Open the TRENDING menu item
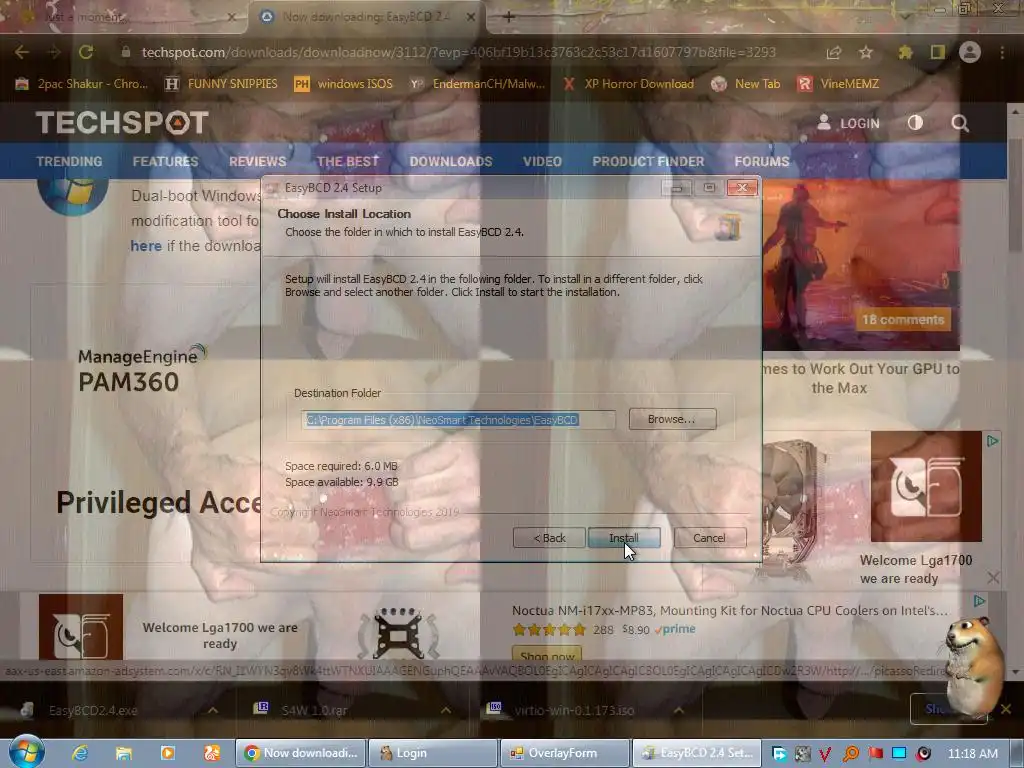Screen dimensions: 1024x768 coord(69,161)
